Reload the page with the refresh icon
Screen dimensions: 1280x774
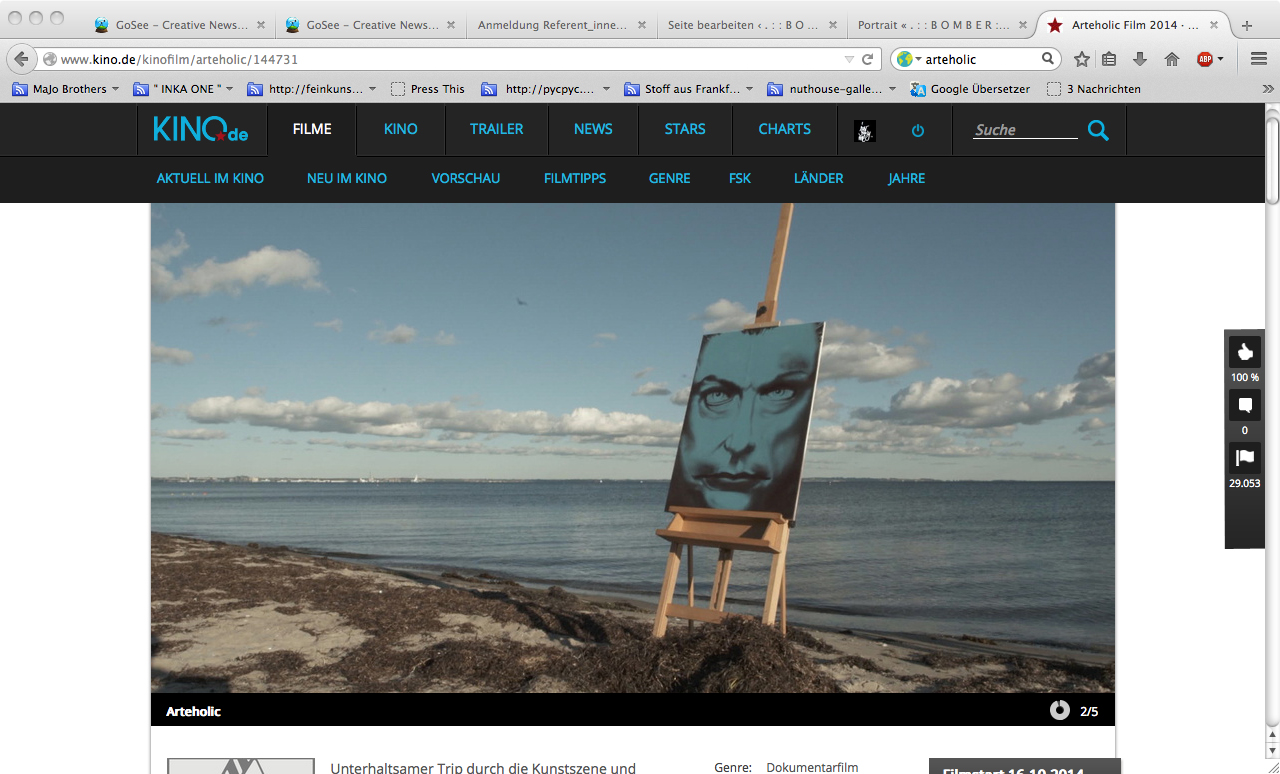point(868,59)
